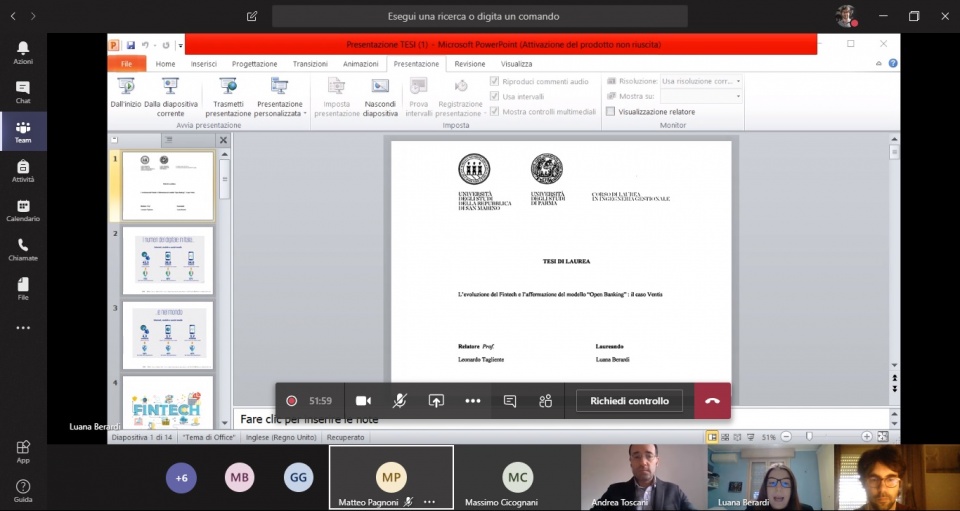
Task: Toggle Usa intervalli checkbox
Action: (495, 97)
